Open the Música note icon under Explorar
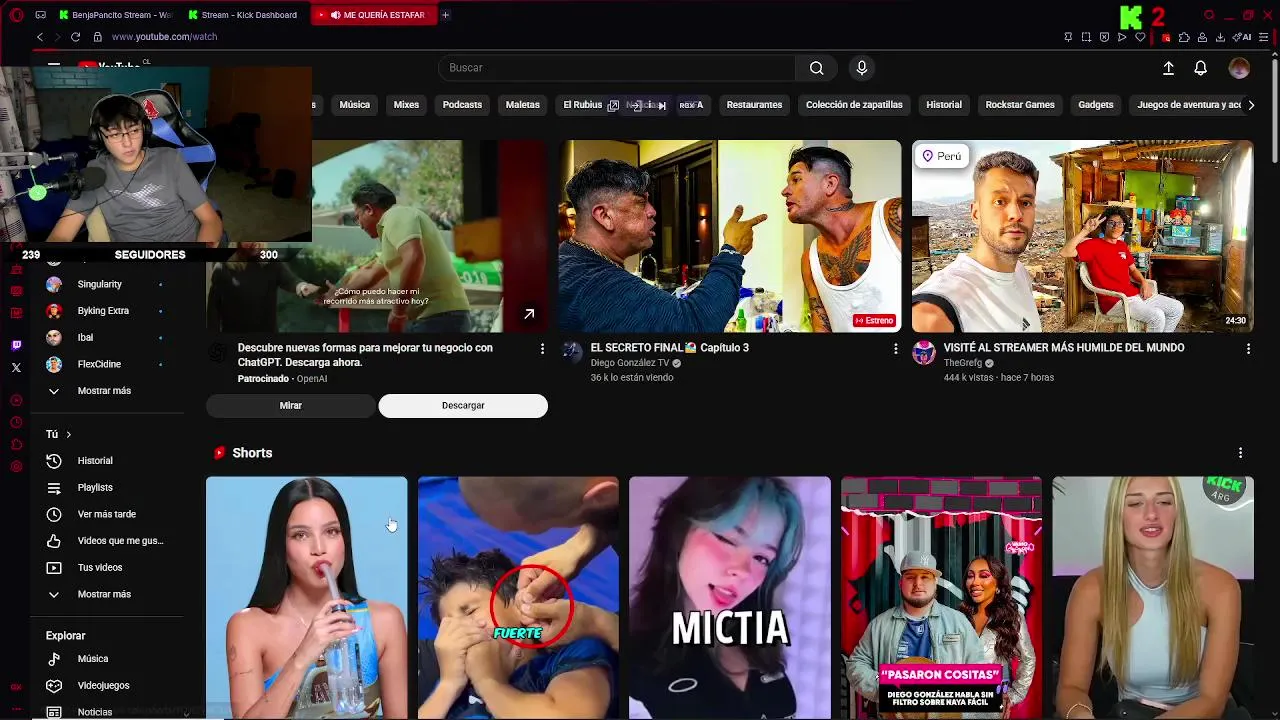 tap(54, 659)
